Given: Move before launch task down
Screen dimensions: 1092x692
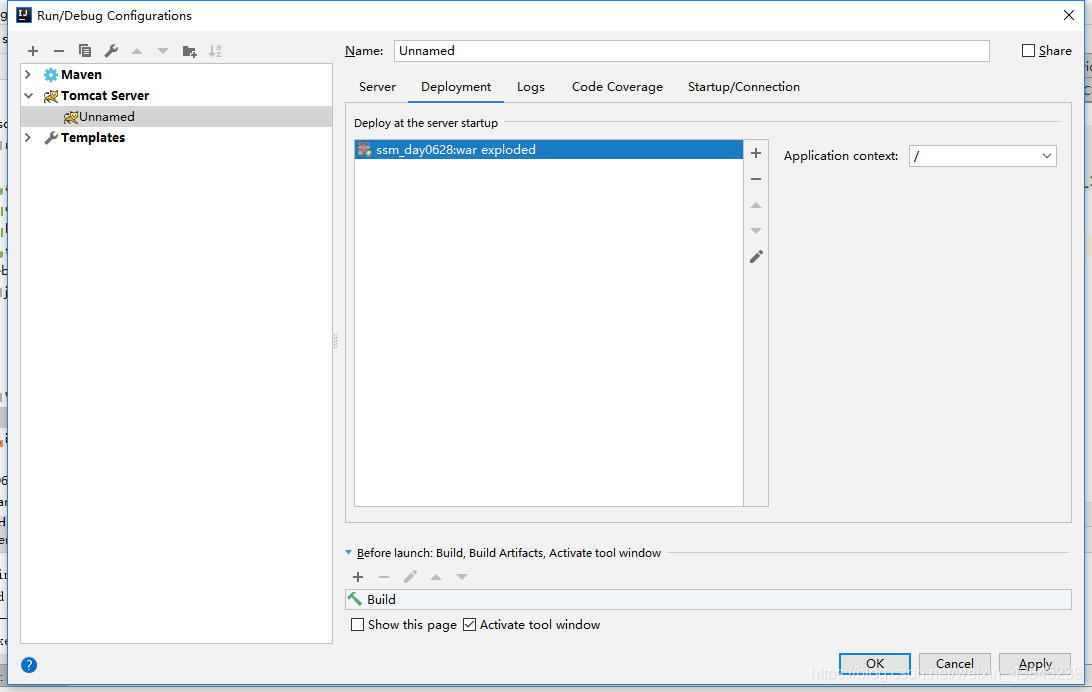Looking at the screenshot, I should (462, 577).
